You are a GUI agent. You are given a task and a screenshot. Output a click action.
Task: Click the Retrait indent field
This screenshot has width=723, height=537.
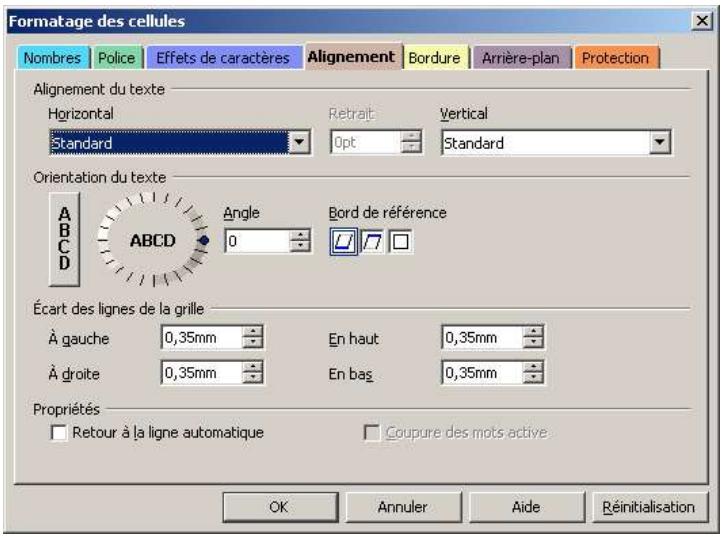(x=365, y=142)
